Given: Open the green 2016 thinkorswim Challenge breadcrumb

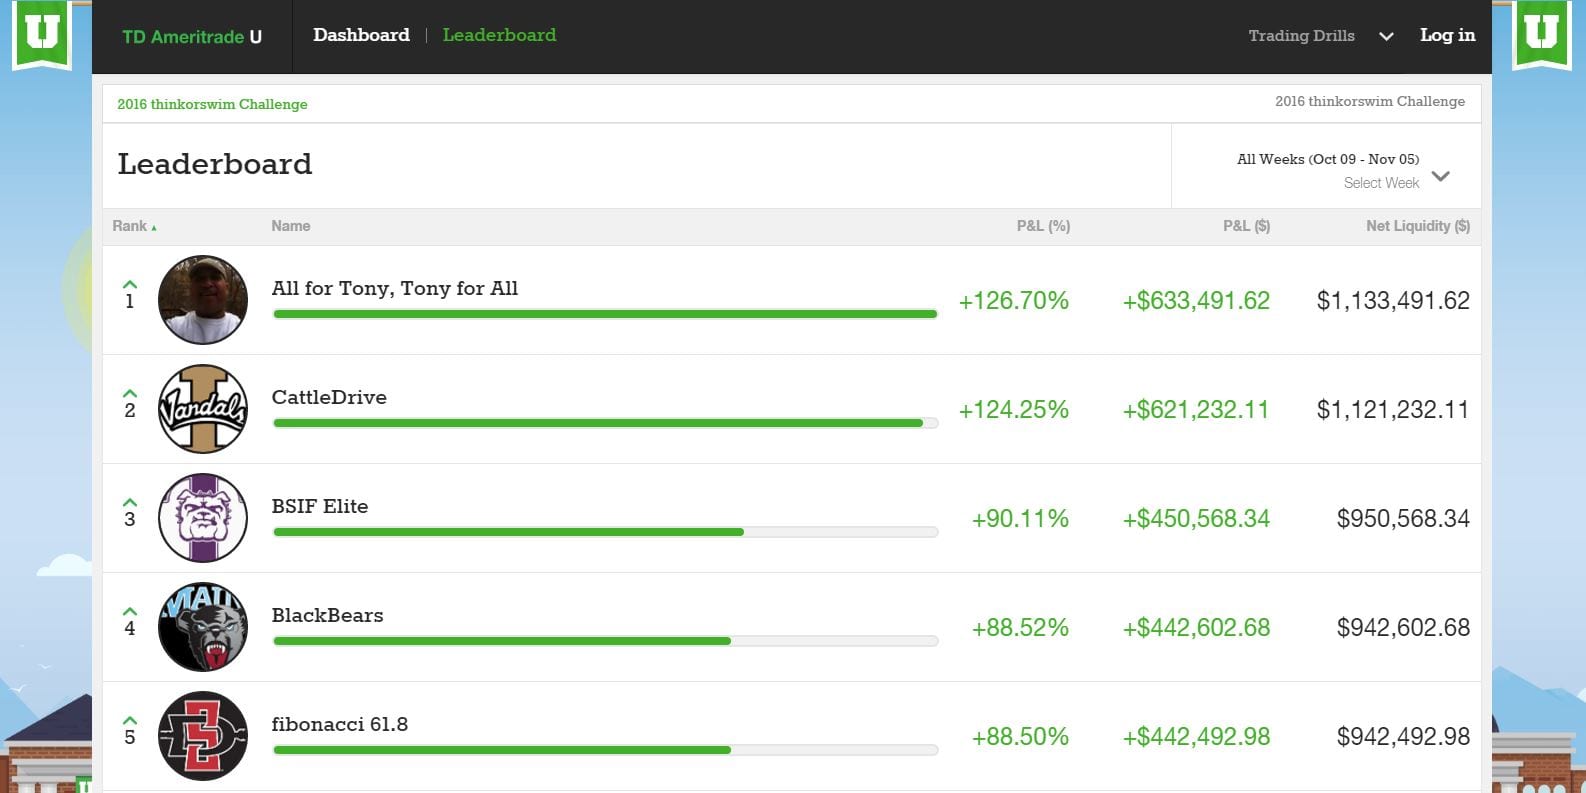Looking at the screenshot, I should 212,104.
